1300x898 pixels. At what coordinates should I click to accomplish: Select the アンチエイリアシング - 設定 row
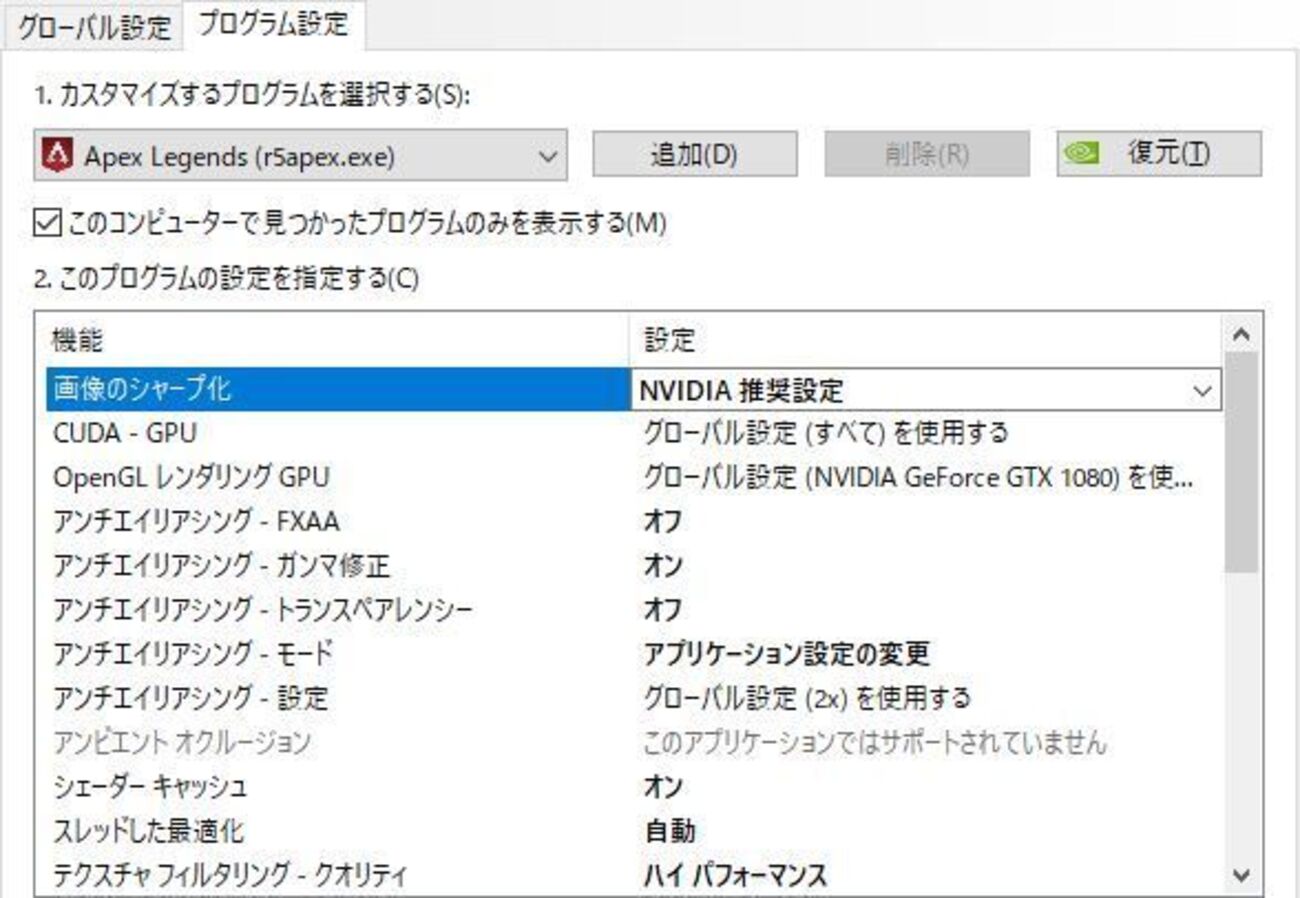coord(634,697)
